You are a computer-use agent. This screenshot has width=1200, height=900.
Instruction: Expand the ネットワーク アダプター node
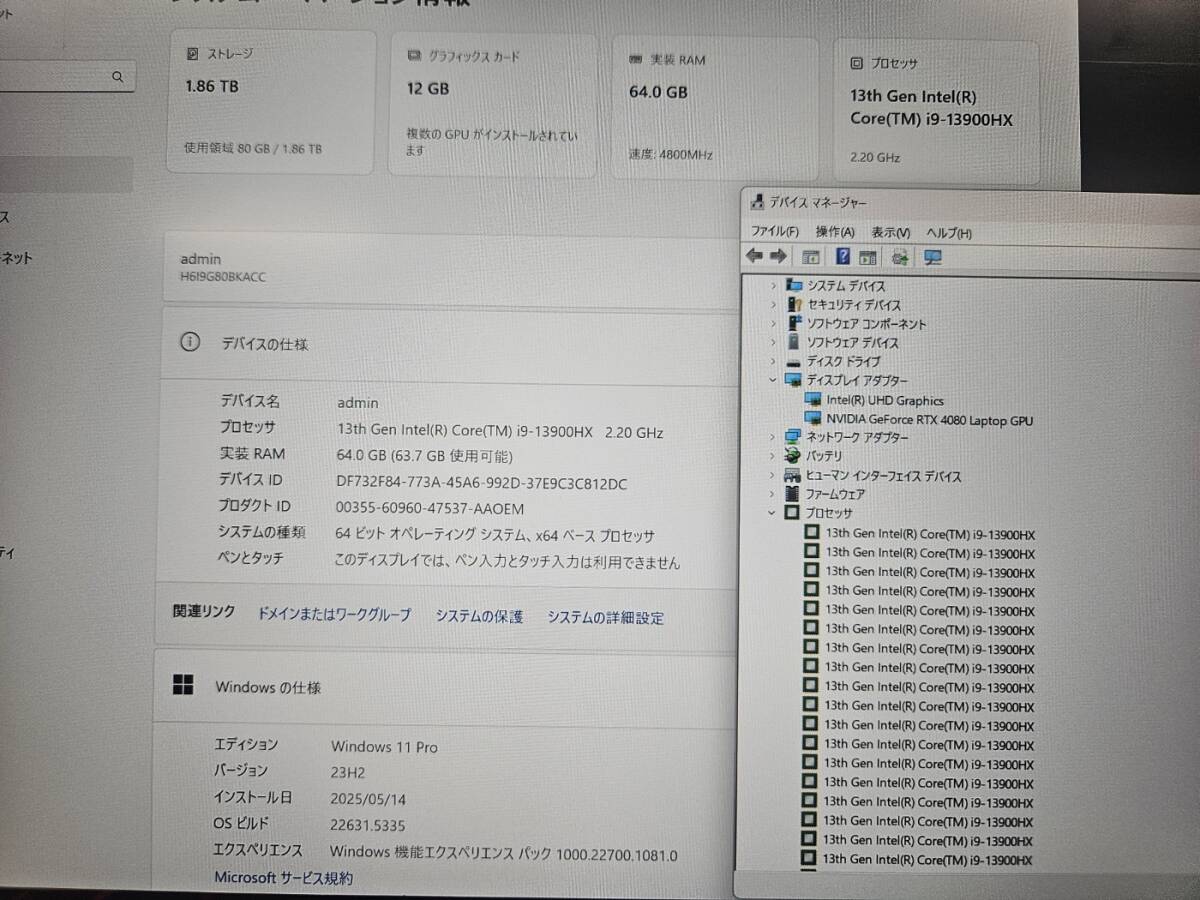coord(772,437)
